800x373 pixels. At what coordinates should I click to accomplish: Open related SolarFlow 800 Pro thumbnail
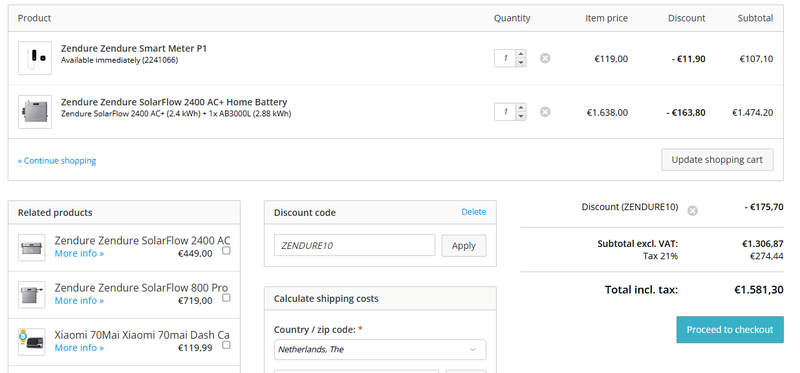(32, 295)
